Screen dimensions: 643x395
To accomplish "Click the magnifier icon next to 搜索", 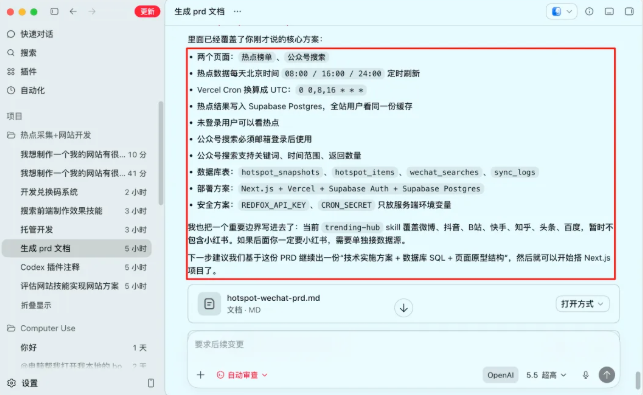I will pos(11,53).
